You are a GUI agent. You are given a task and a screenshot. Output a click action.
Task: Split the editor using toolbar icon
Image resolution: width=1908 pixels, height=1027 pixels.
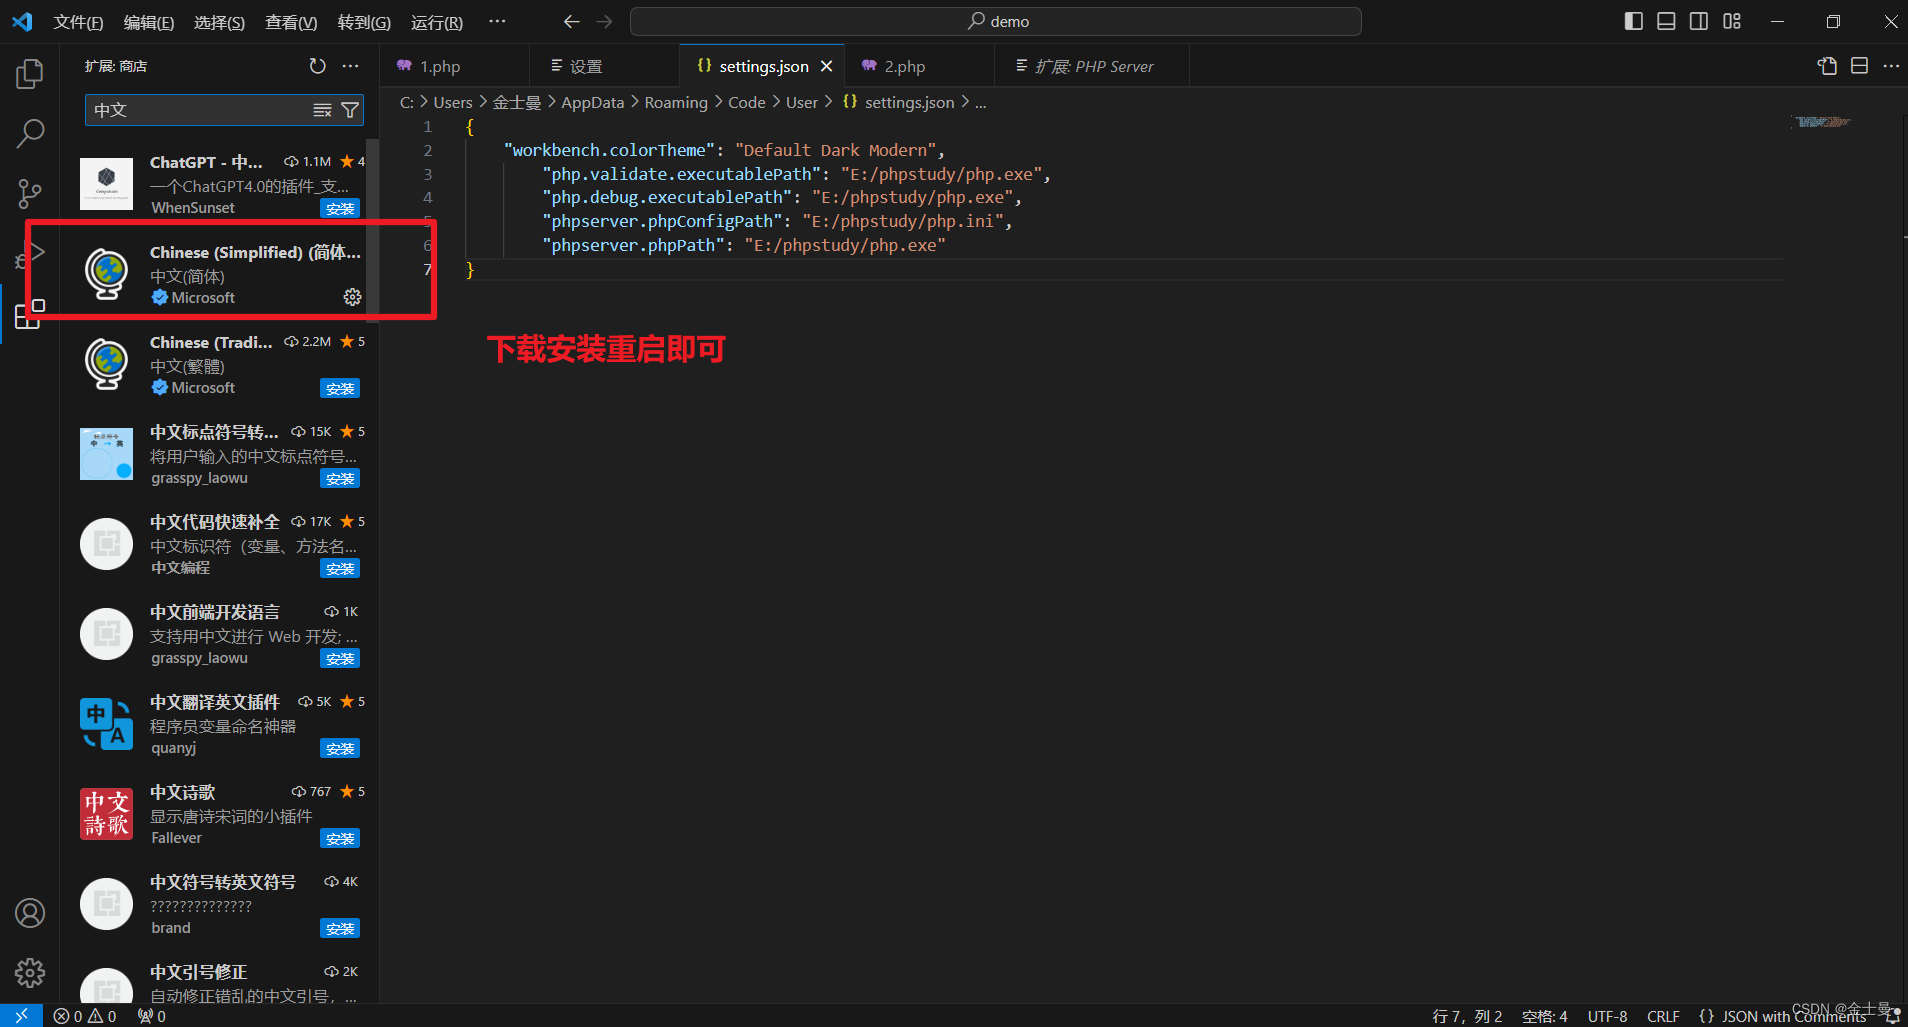pyautogui.click(x=1860, y=66)
